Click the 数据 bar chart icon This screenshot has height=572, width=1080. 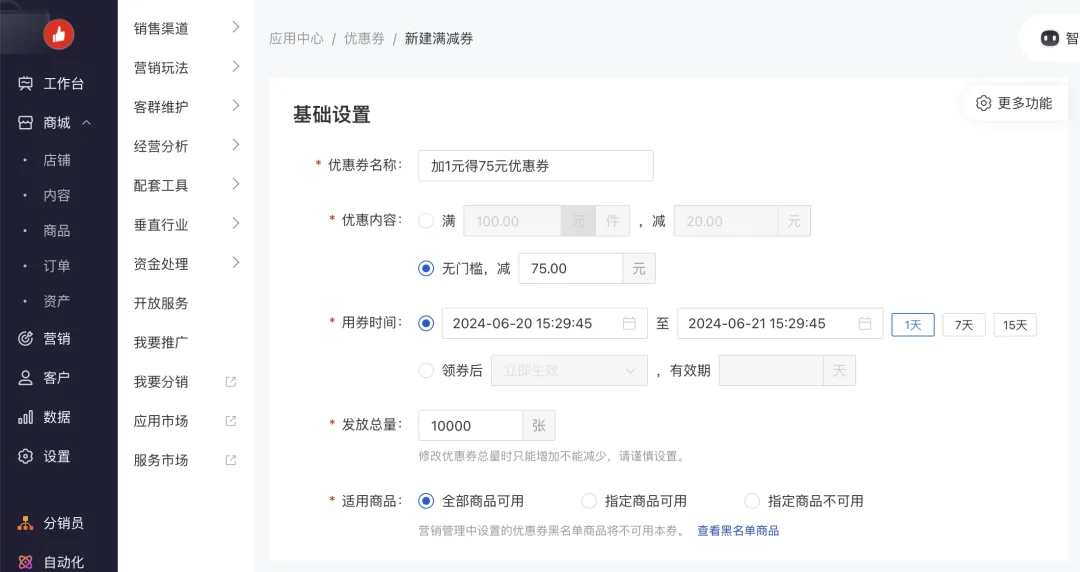point(26,417)
